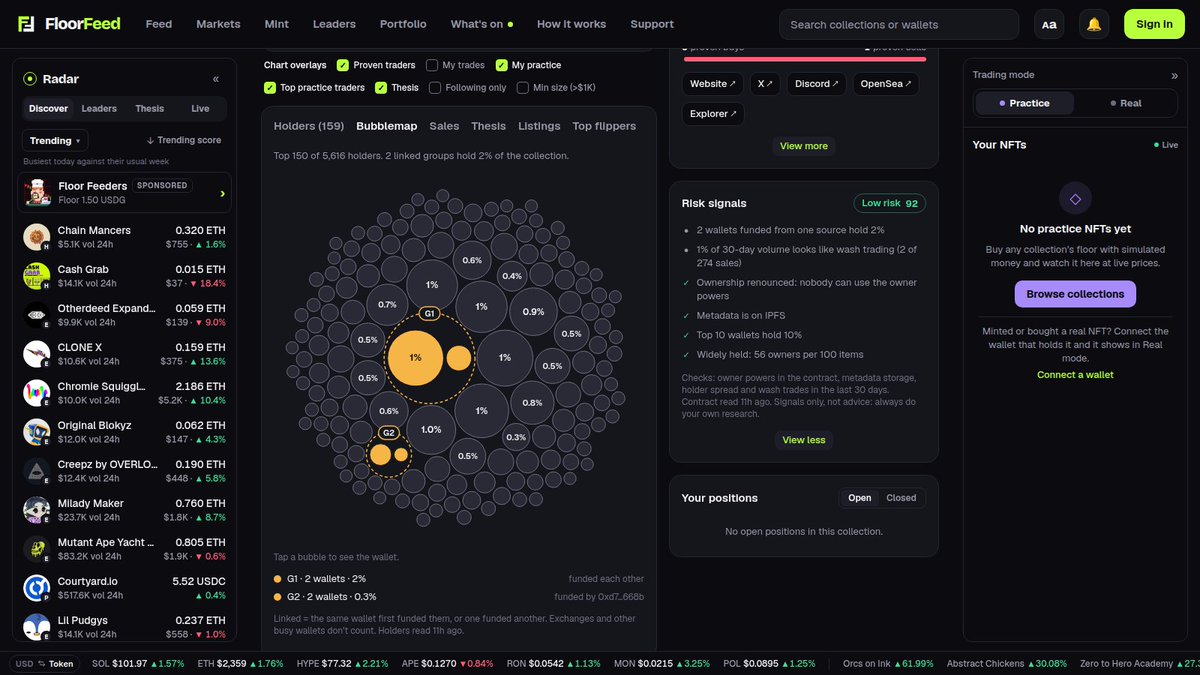Click the red proven buys bar
Screen dimensions: 1200x675
pyautogui.click(x=804, y=59)
